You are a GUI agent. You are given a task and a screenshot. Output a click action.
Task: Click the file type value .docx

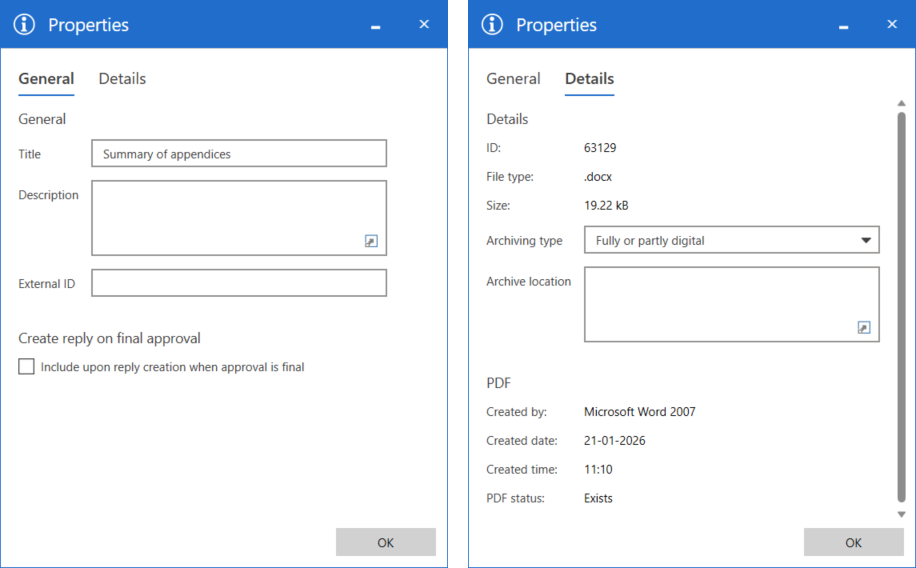click(x=598, y=176)
